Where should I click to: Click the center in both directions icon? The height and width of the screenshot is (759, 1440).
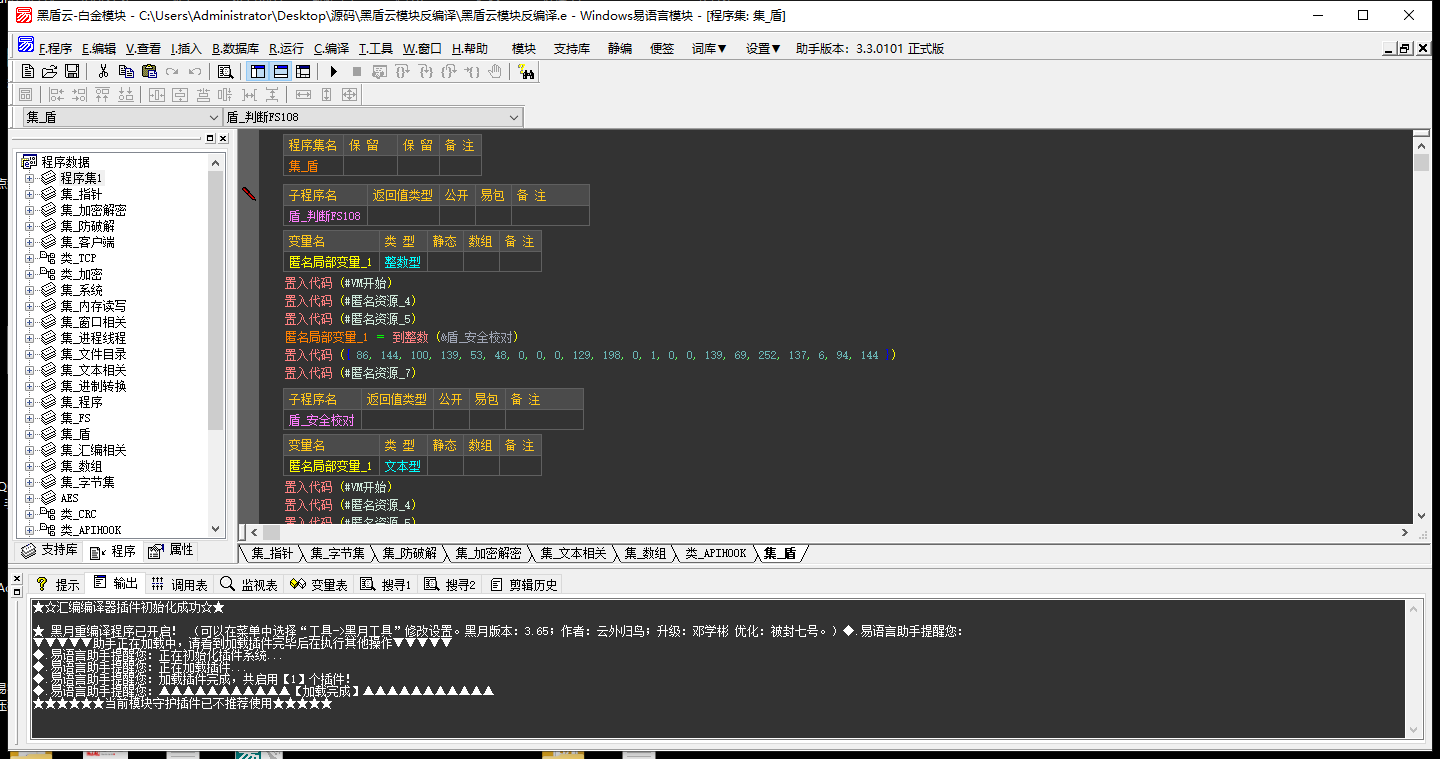coord(349,95)
